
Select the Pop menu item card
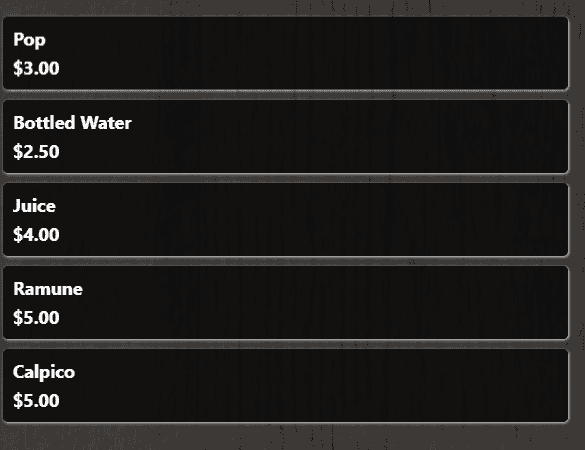pyautogui.click(x=285, y=53)
